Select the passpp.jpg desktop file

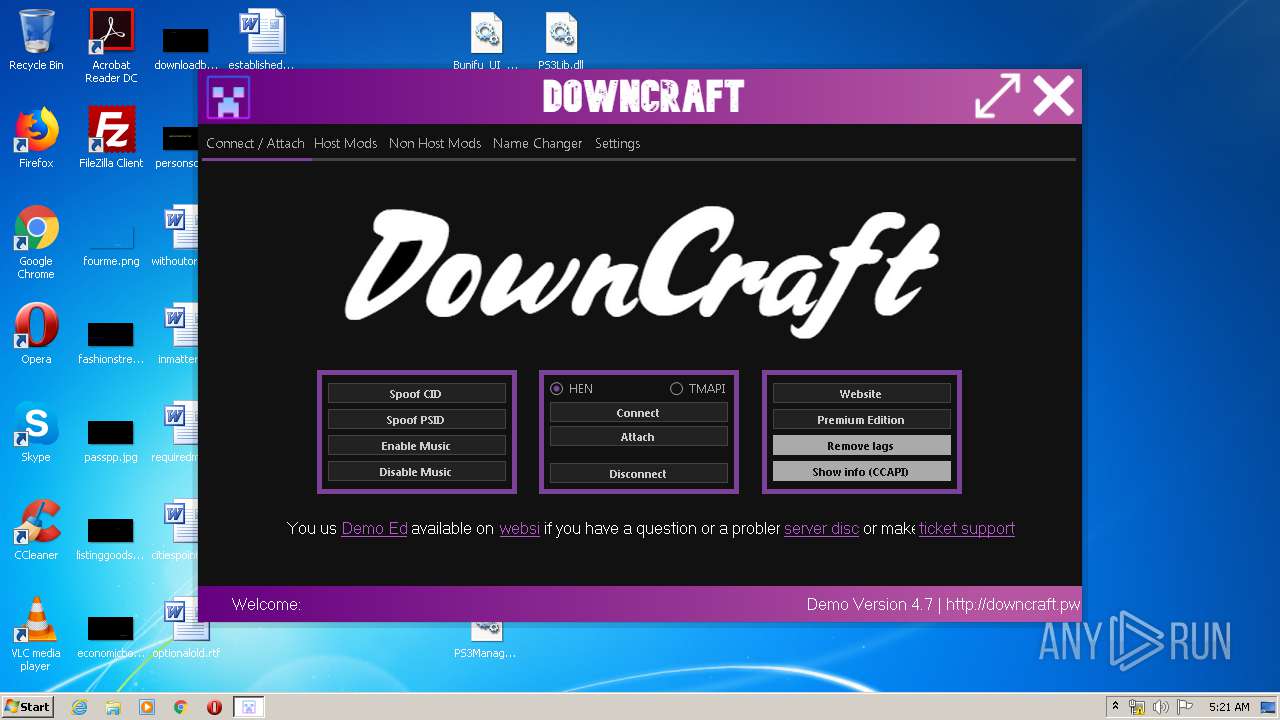point(111,440)
